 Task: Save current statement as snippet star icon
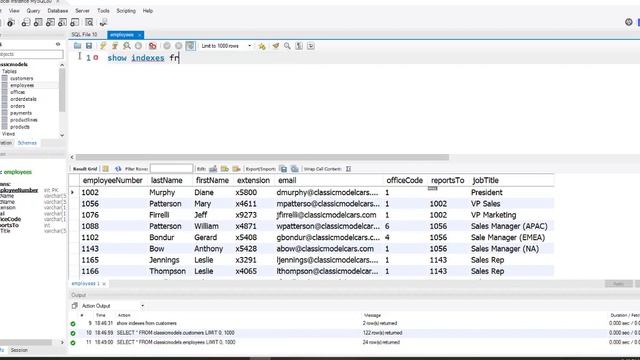[262, 46]
